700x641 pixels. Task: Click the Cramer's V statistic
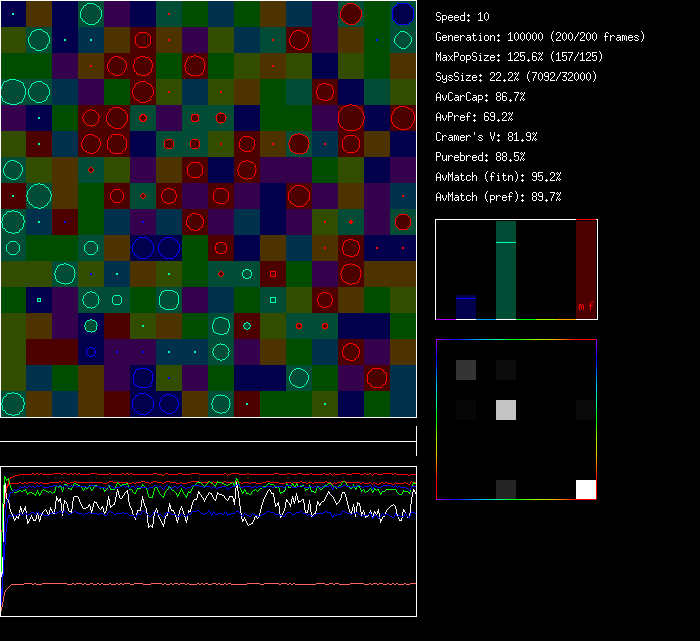tap(486, 137)
